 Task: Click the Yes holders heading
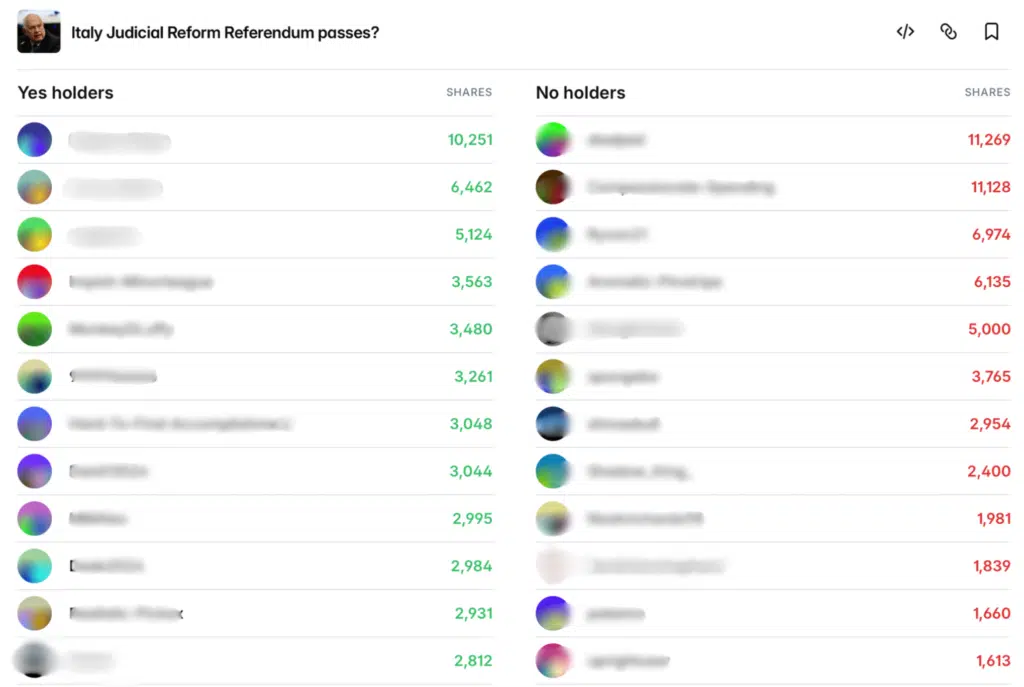[66, 93]
